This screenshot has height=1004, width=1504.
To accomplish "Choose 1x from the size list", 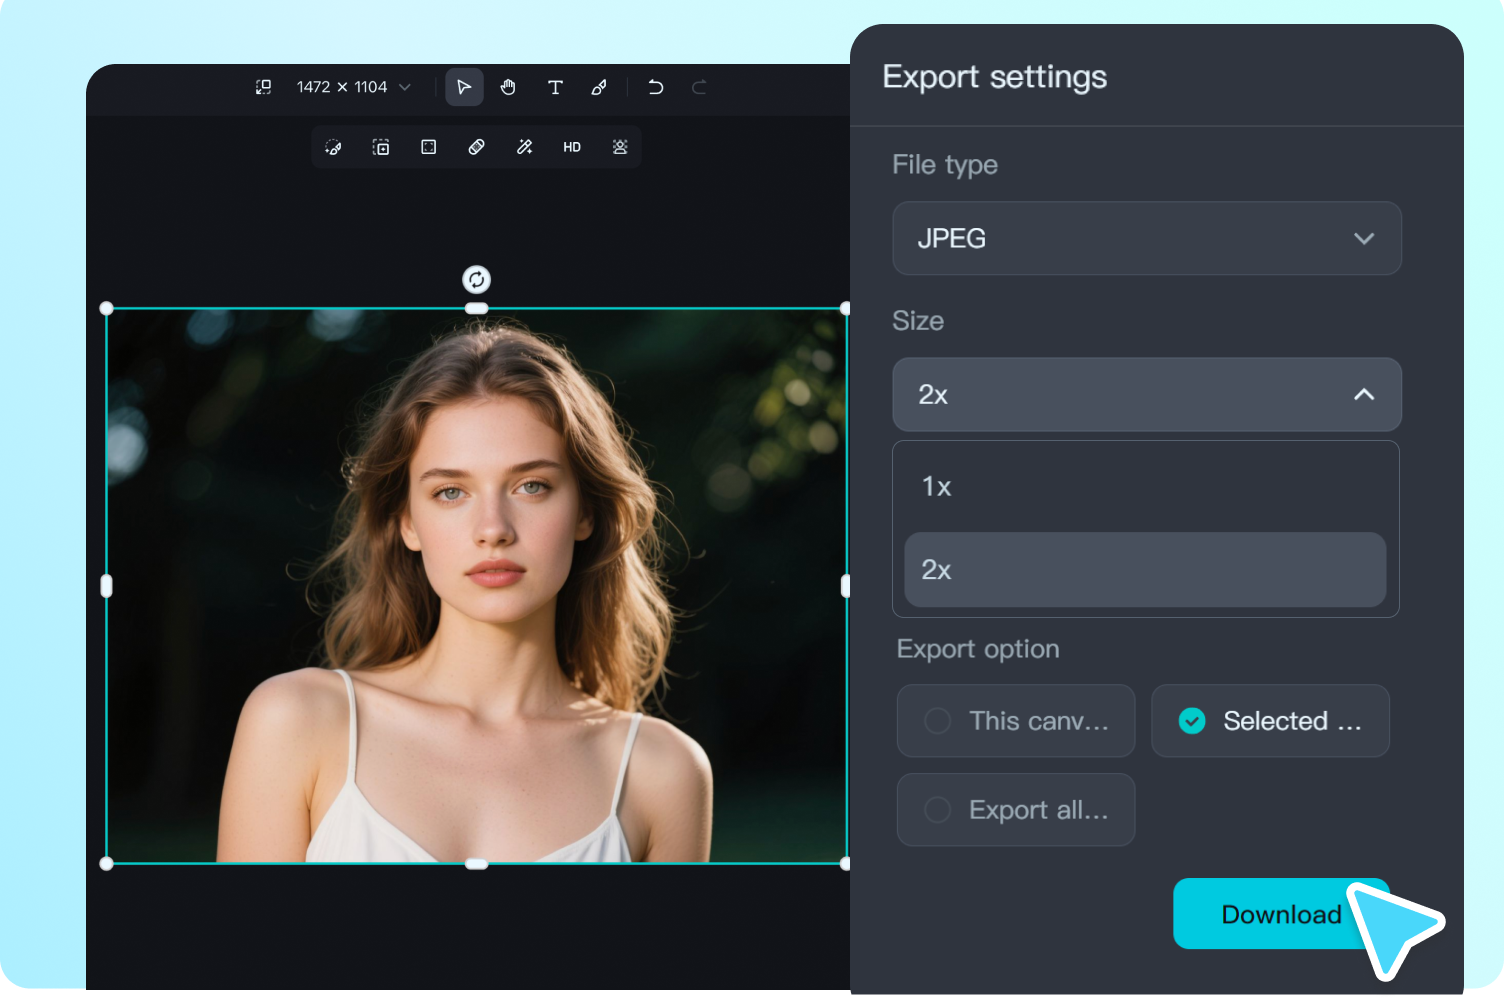I will click(x=1145, y=487).
